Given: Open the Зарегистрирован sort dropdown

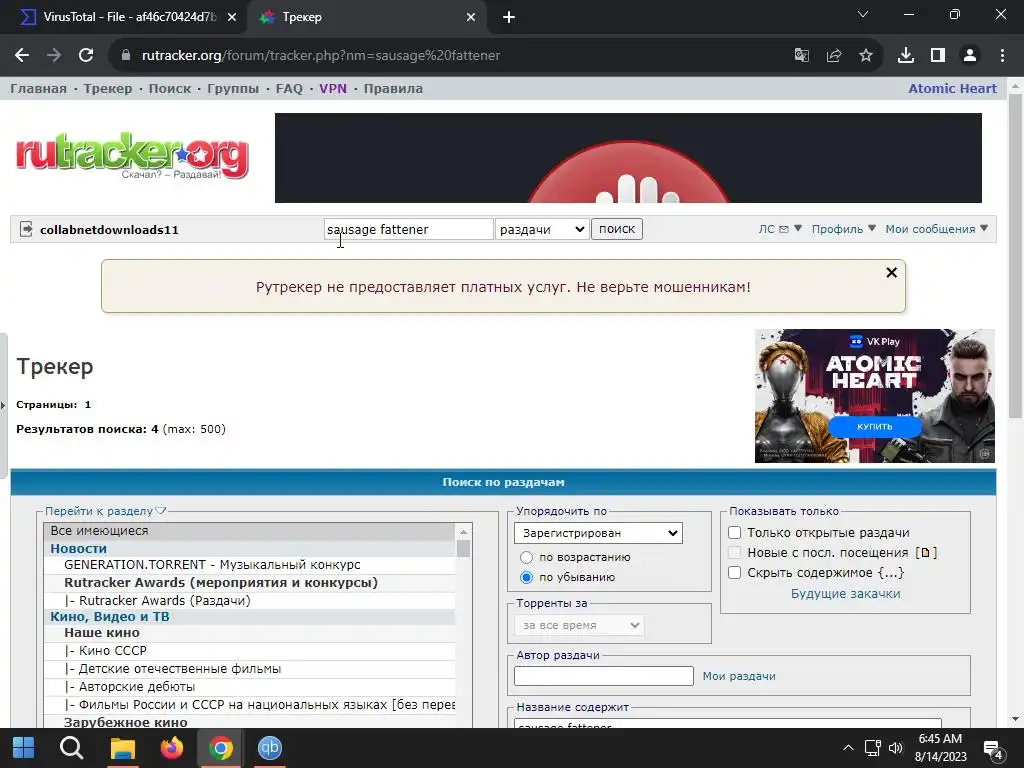Looking at the screenshot, I should click(x=598, y=533).
